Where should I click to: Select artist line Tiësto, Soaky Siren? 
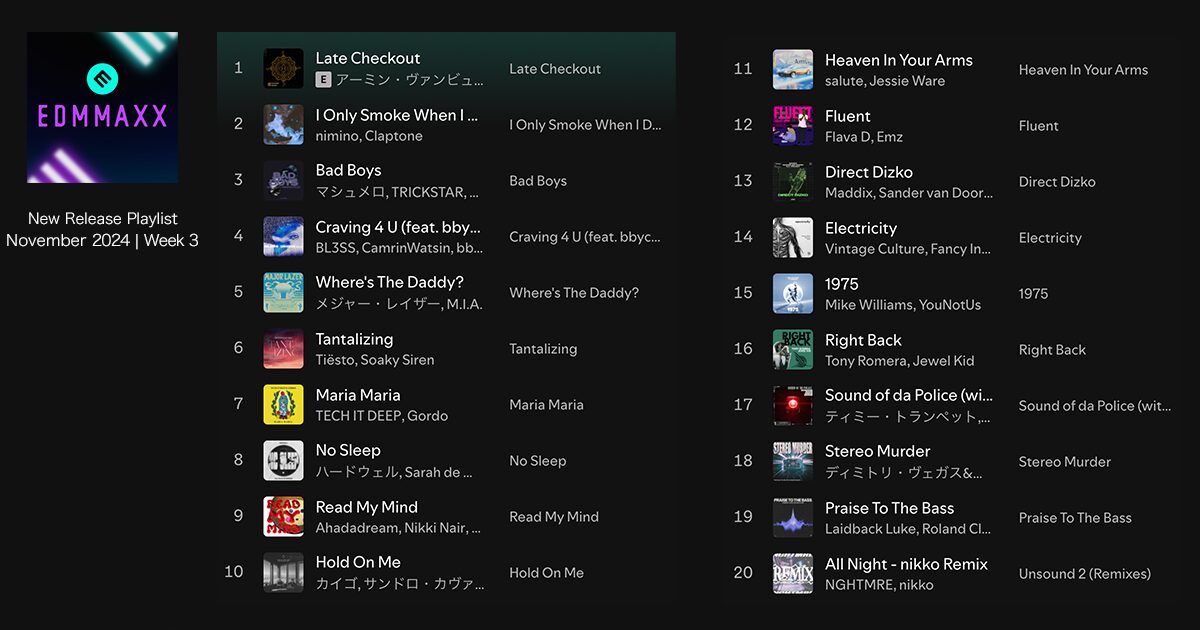click(375, 360)
